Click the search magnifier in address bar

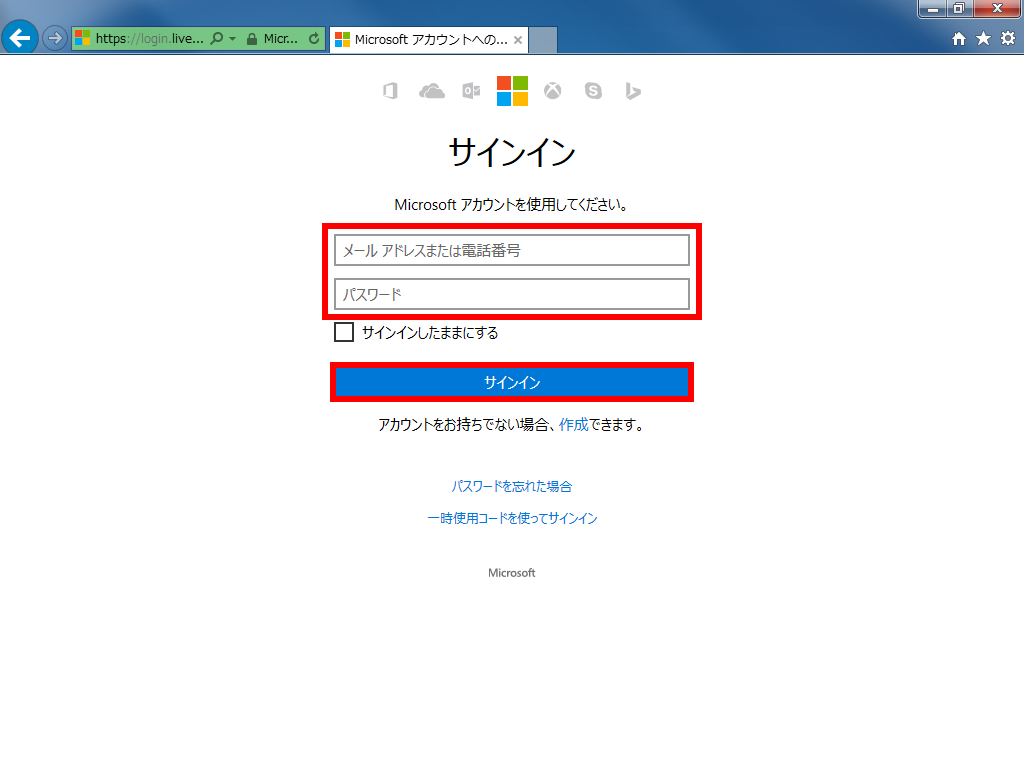(217, 39)
